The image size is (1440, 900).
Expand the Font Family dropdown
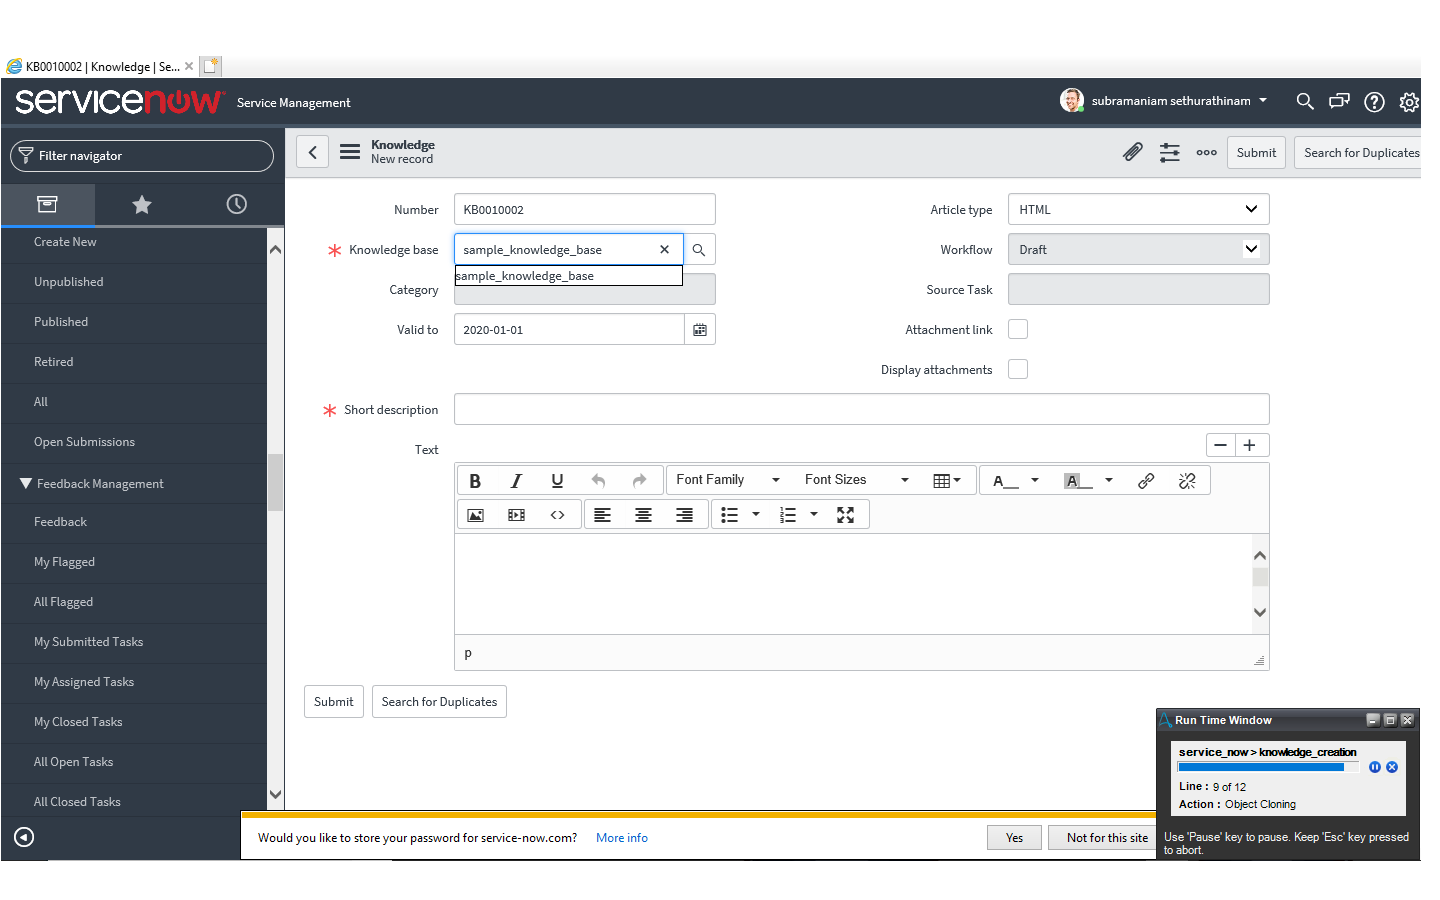point(727,480)
